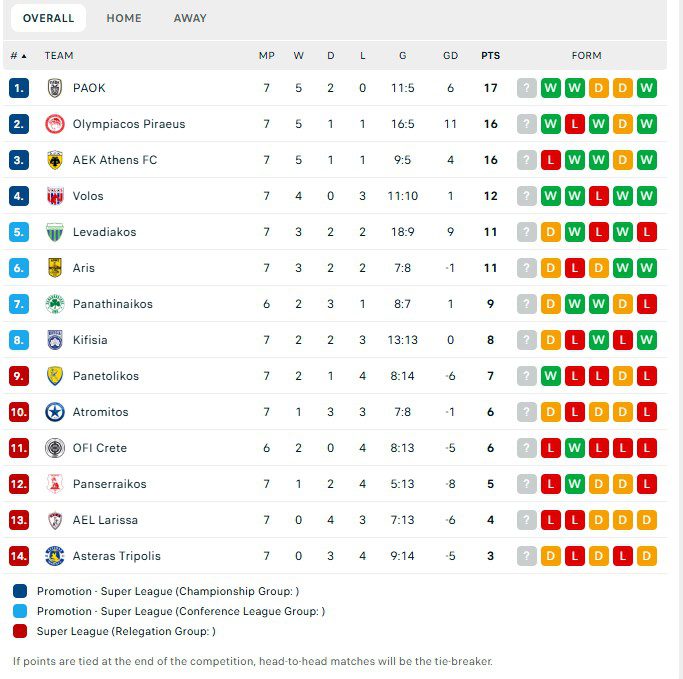Screen dimensions: 683x679
Task: Click the red Relegation Group legend swatch
Action: 21,631
